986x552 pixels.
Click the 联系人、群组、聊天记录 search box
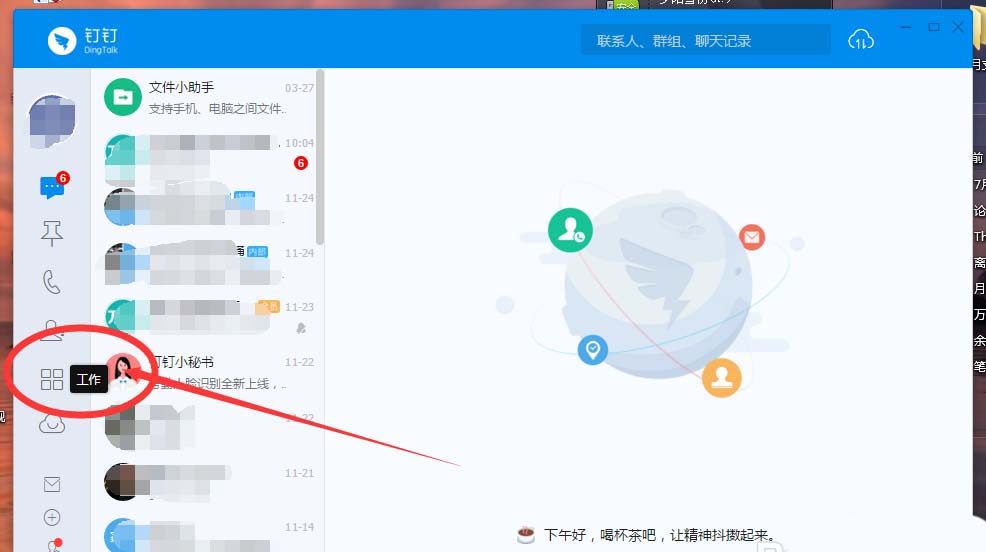coord(705,41)
